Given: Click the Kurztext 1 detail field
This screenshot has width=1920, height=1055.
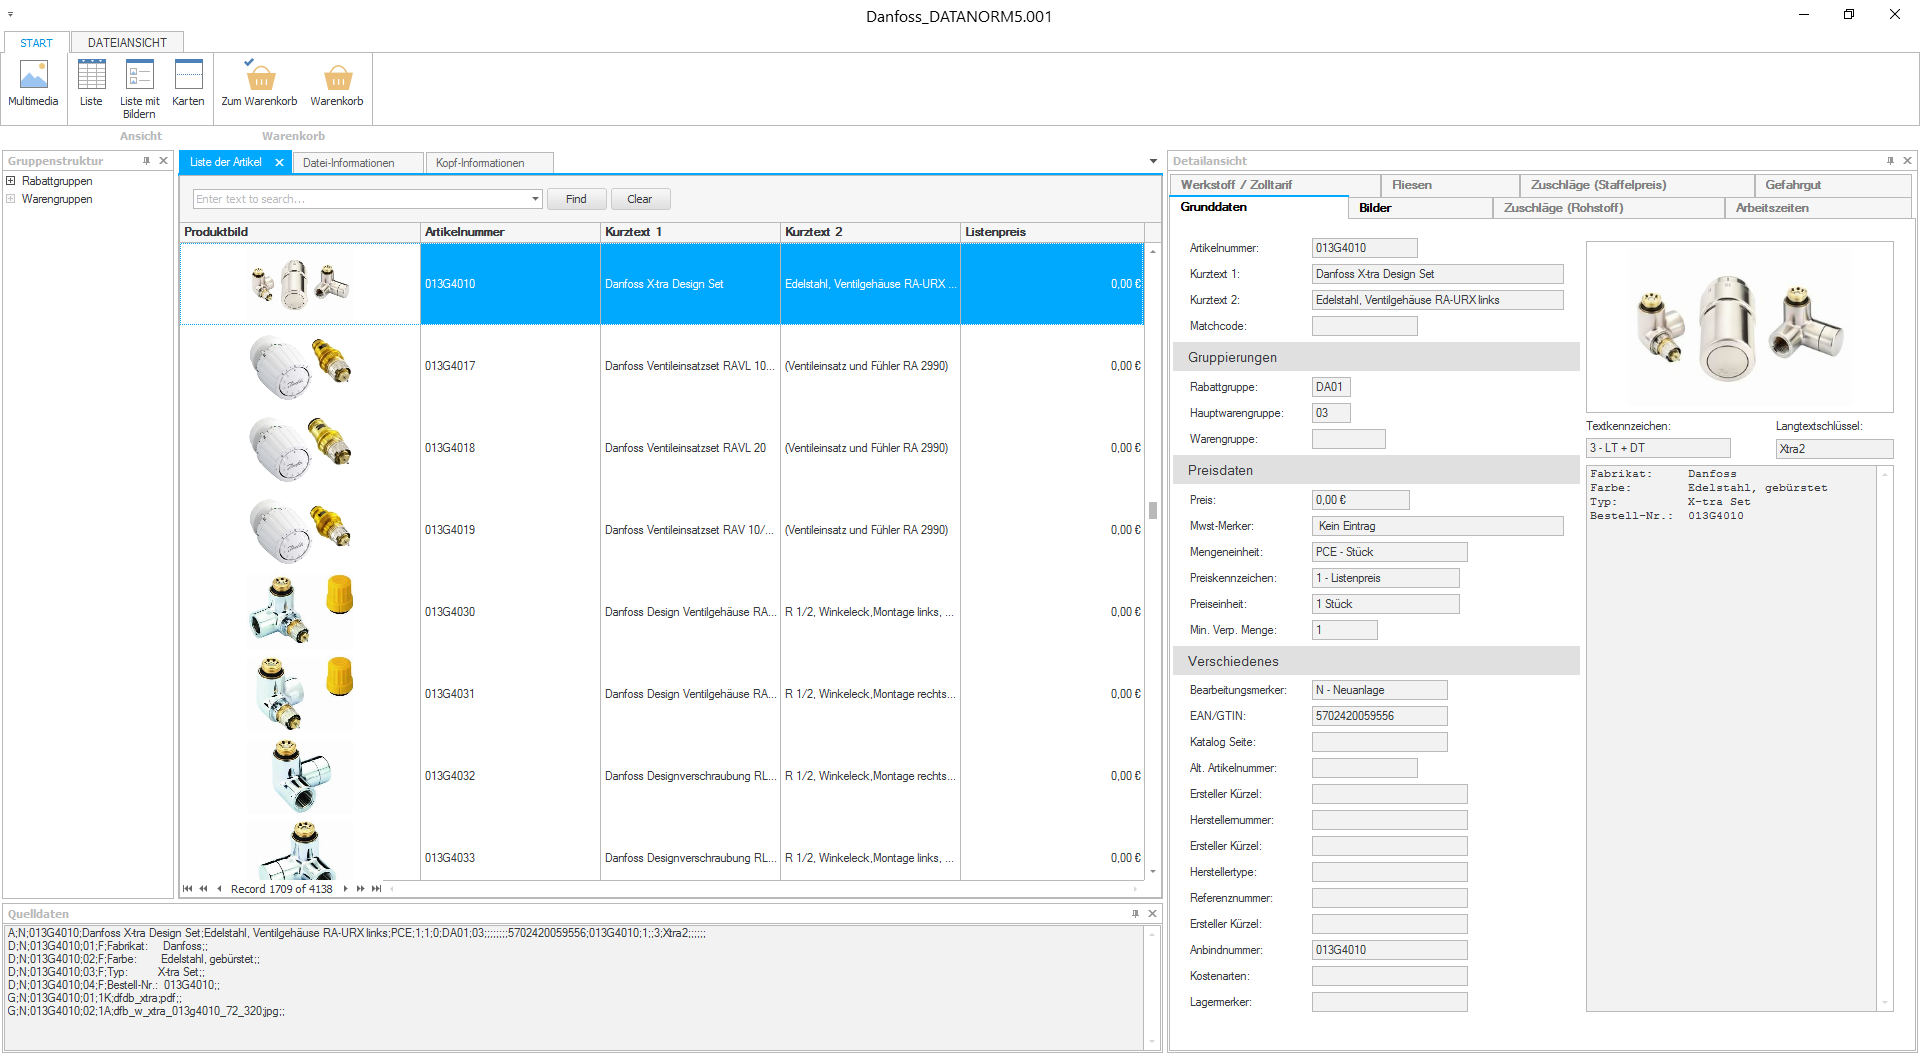Looking at the screenshot, I should point(1437,274).
